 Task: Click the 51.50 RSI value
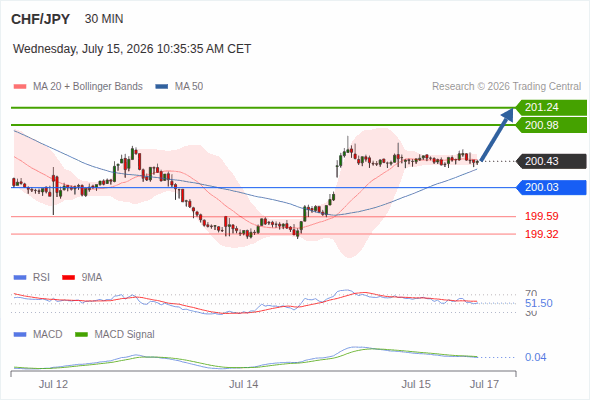pos(539,303)
